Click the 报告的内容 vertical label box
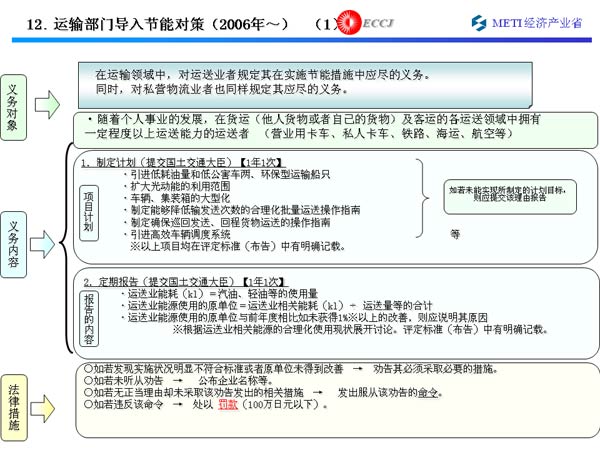 tap(89, 318)
